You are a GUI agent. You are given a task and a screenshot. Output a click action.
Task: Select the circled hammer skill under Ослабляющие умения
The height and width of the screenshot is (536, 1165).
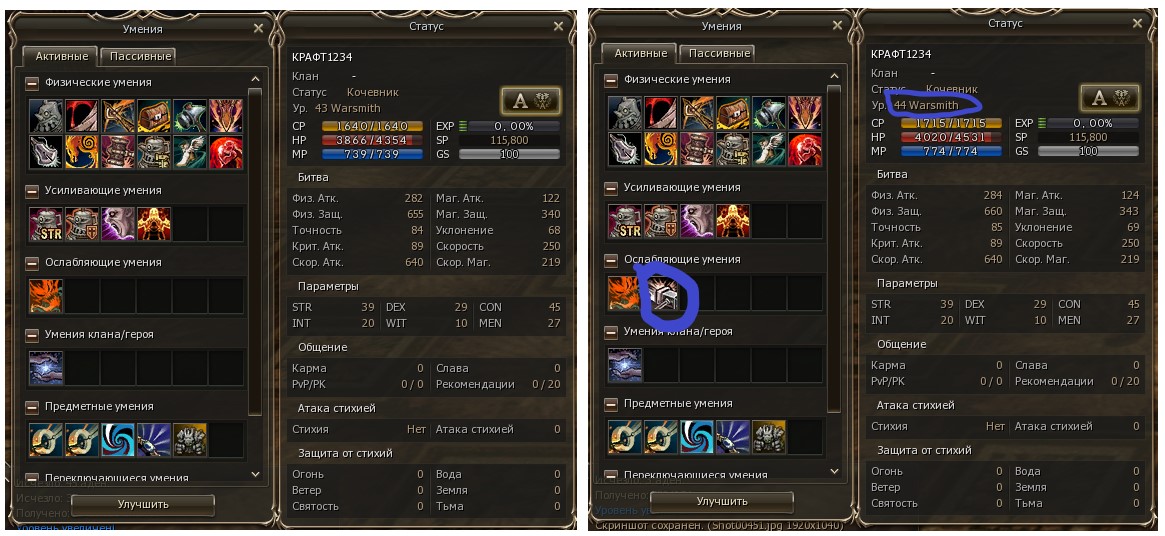(x=661, y=293)
